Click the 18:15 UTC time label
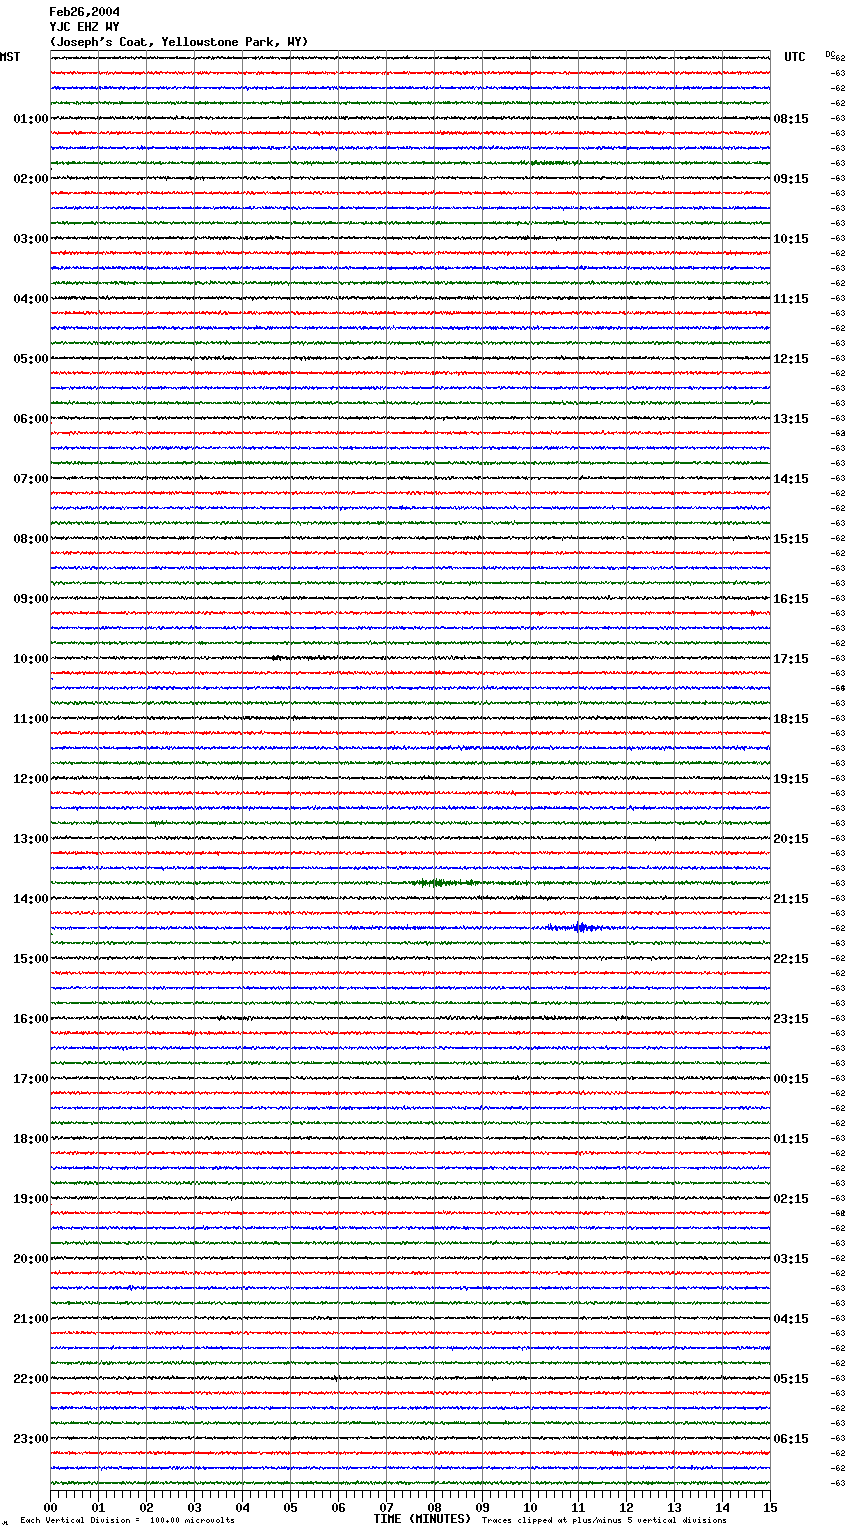Screen dimensions: 850x1534 (791, 719)
